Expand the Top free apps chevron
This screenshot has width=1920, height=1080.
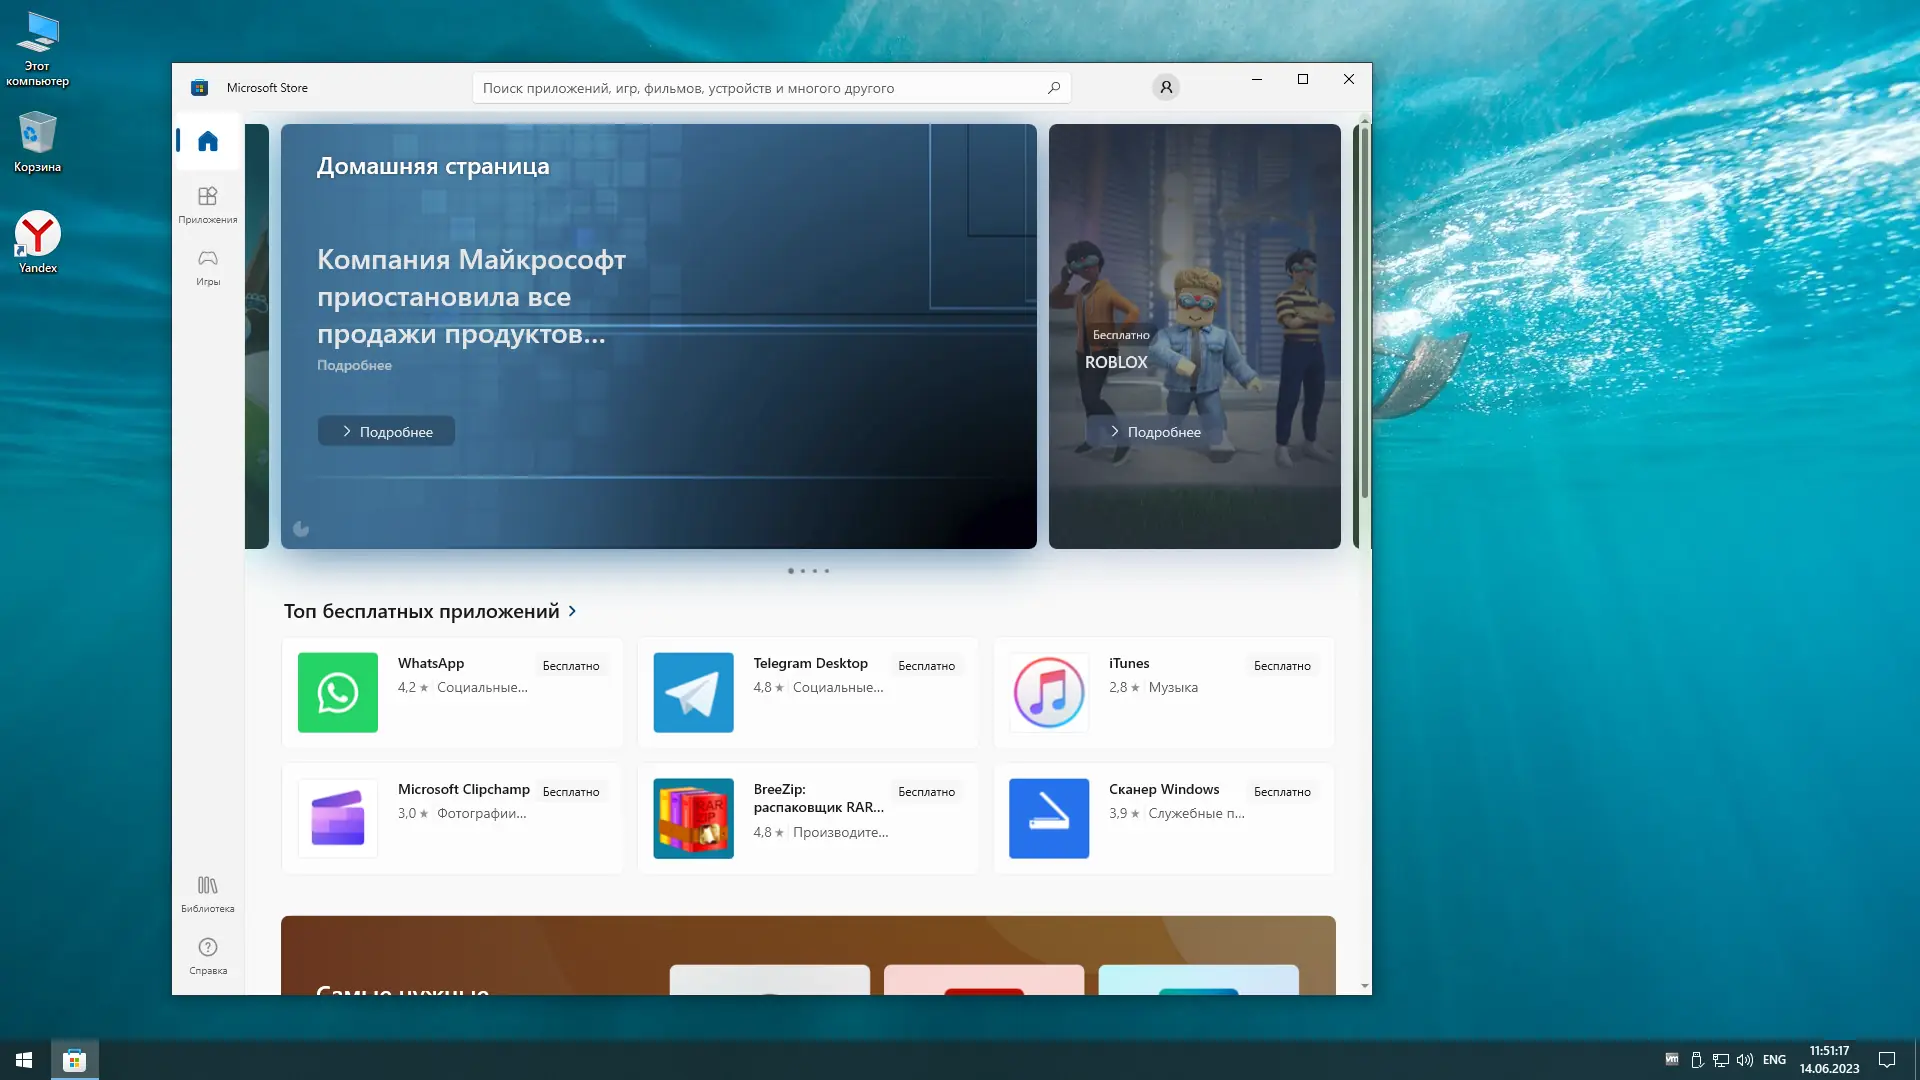pyautogui.click(x=572, y=611)
